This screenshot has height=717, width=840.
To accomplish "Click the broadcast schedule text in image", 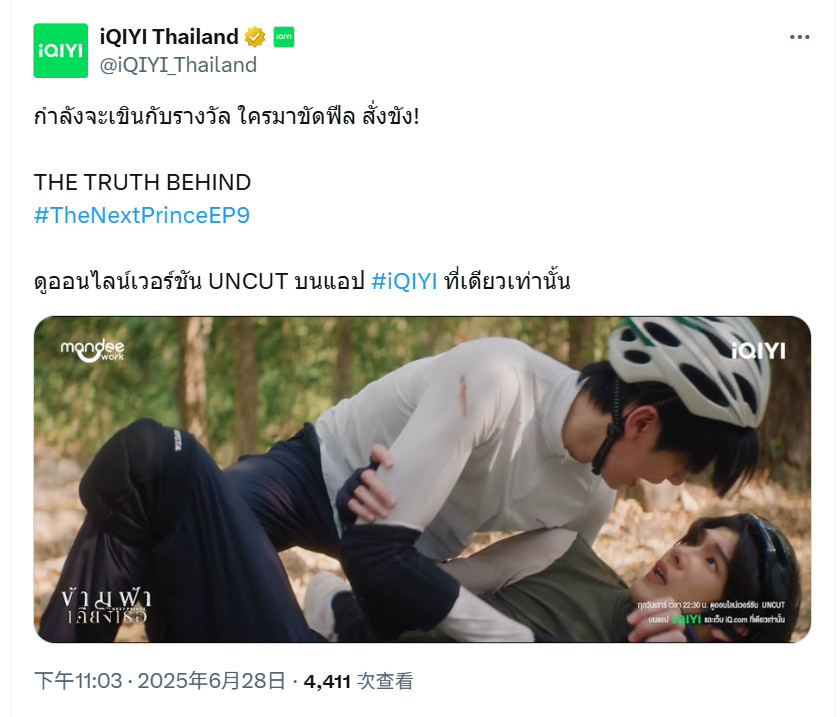I will 711,612.
